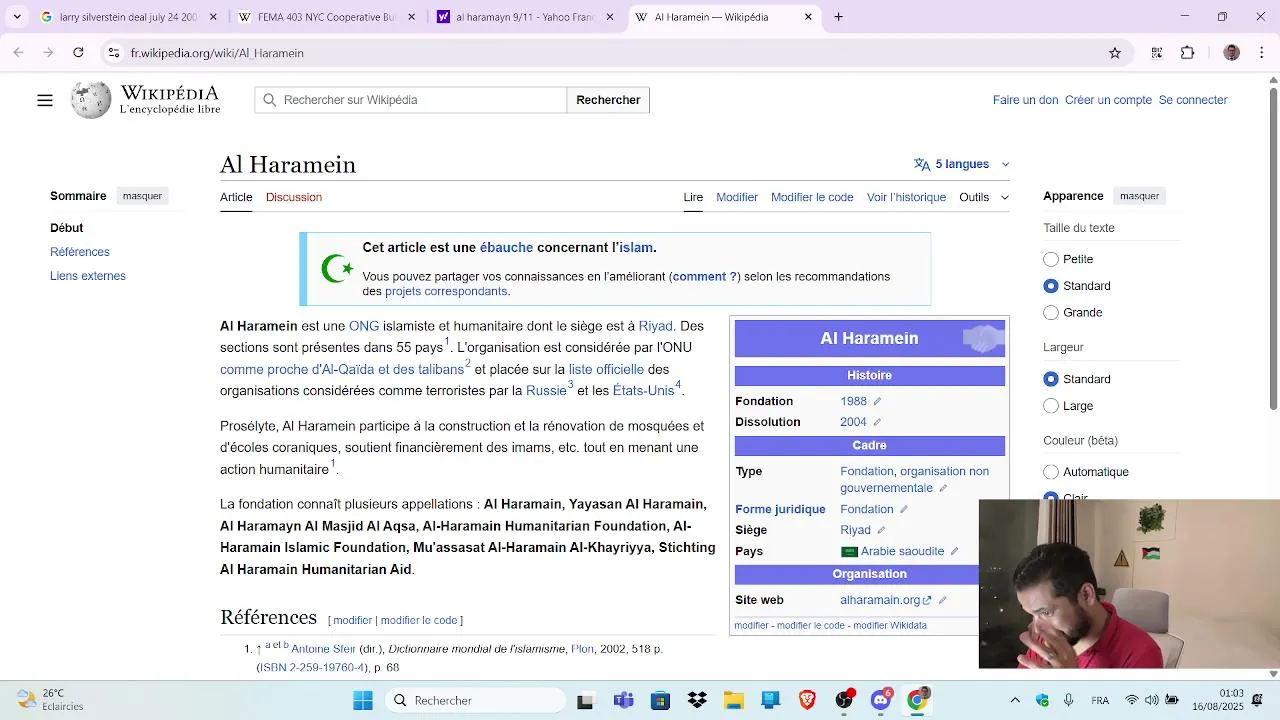Open File Explorer from the taskbar
Image resolution: width=1280 pixels, height=720 pixels.
tap(734, 700)
